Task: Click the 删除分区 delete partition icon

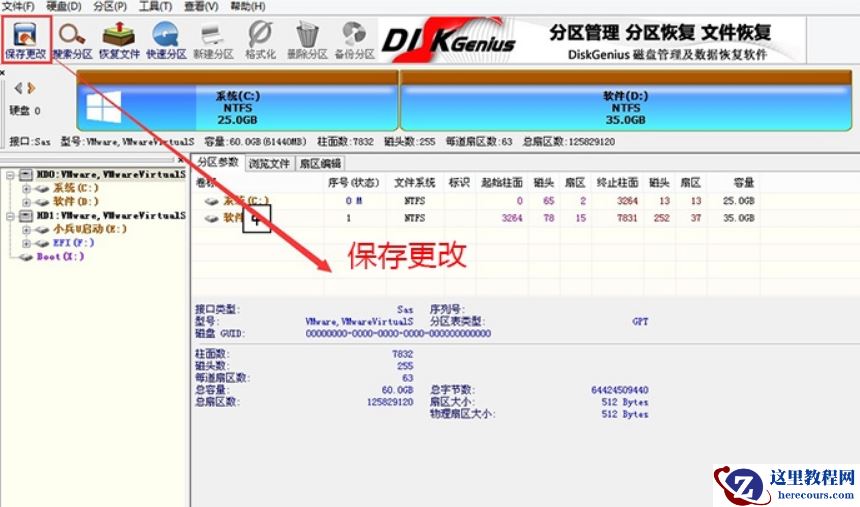Action: click(x=307, y=40)
